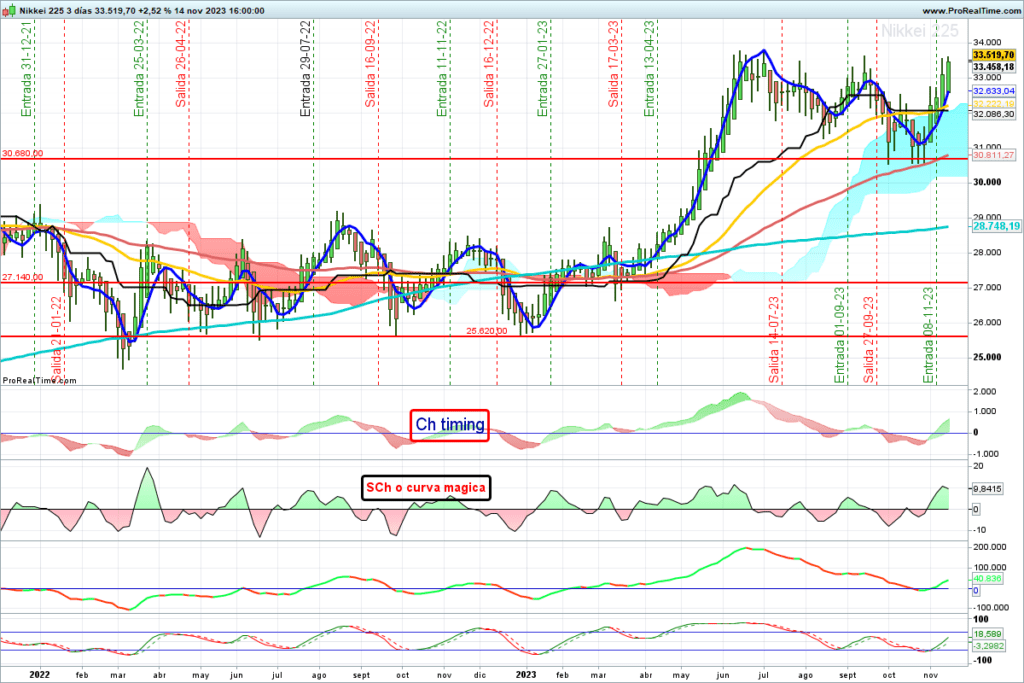
Task: Click the 32.086,30 price tag
Action: (x=994, y=114)
